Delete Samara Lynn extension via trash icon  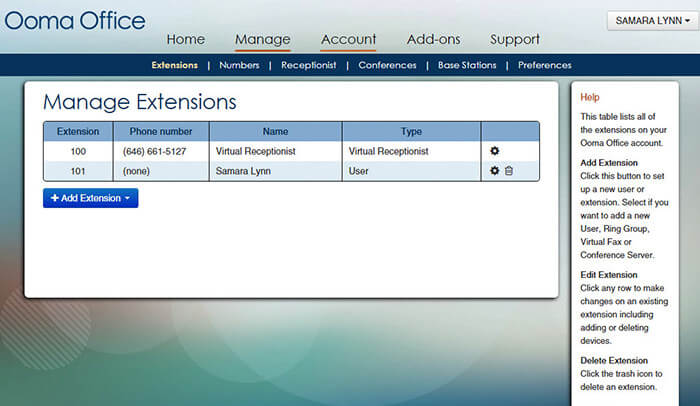click(509, 171)
